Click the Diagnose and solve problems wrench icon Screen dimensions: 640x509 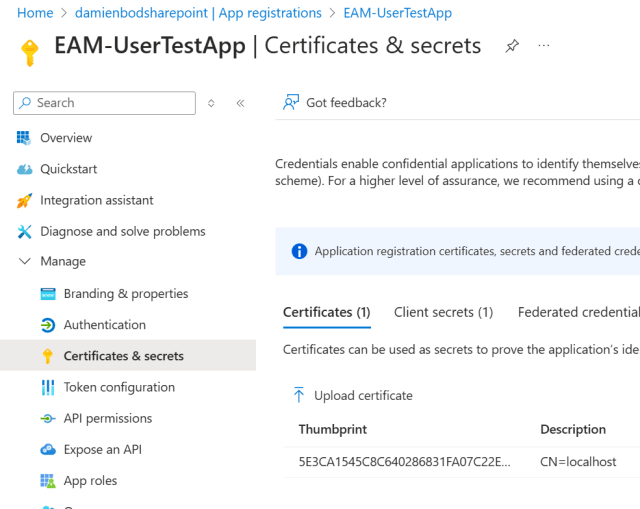click(24, 231)
